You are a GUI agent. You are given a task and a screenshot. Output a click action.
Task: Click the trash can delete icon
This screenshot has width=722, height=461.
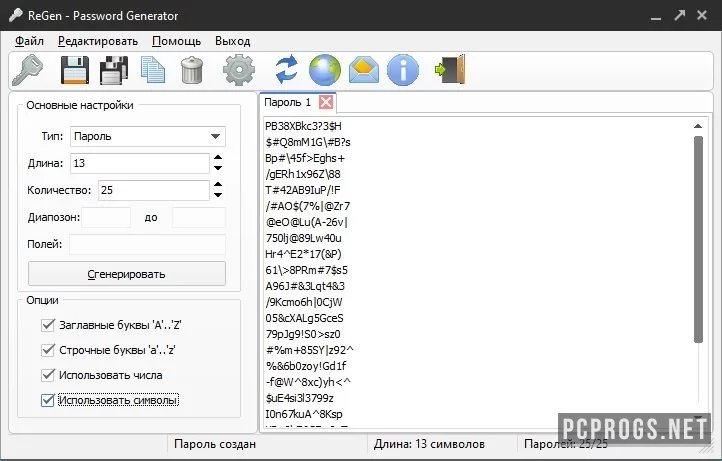coord(192,70)
